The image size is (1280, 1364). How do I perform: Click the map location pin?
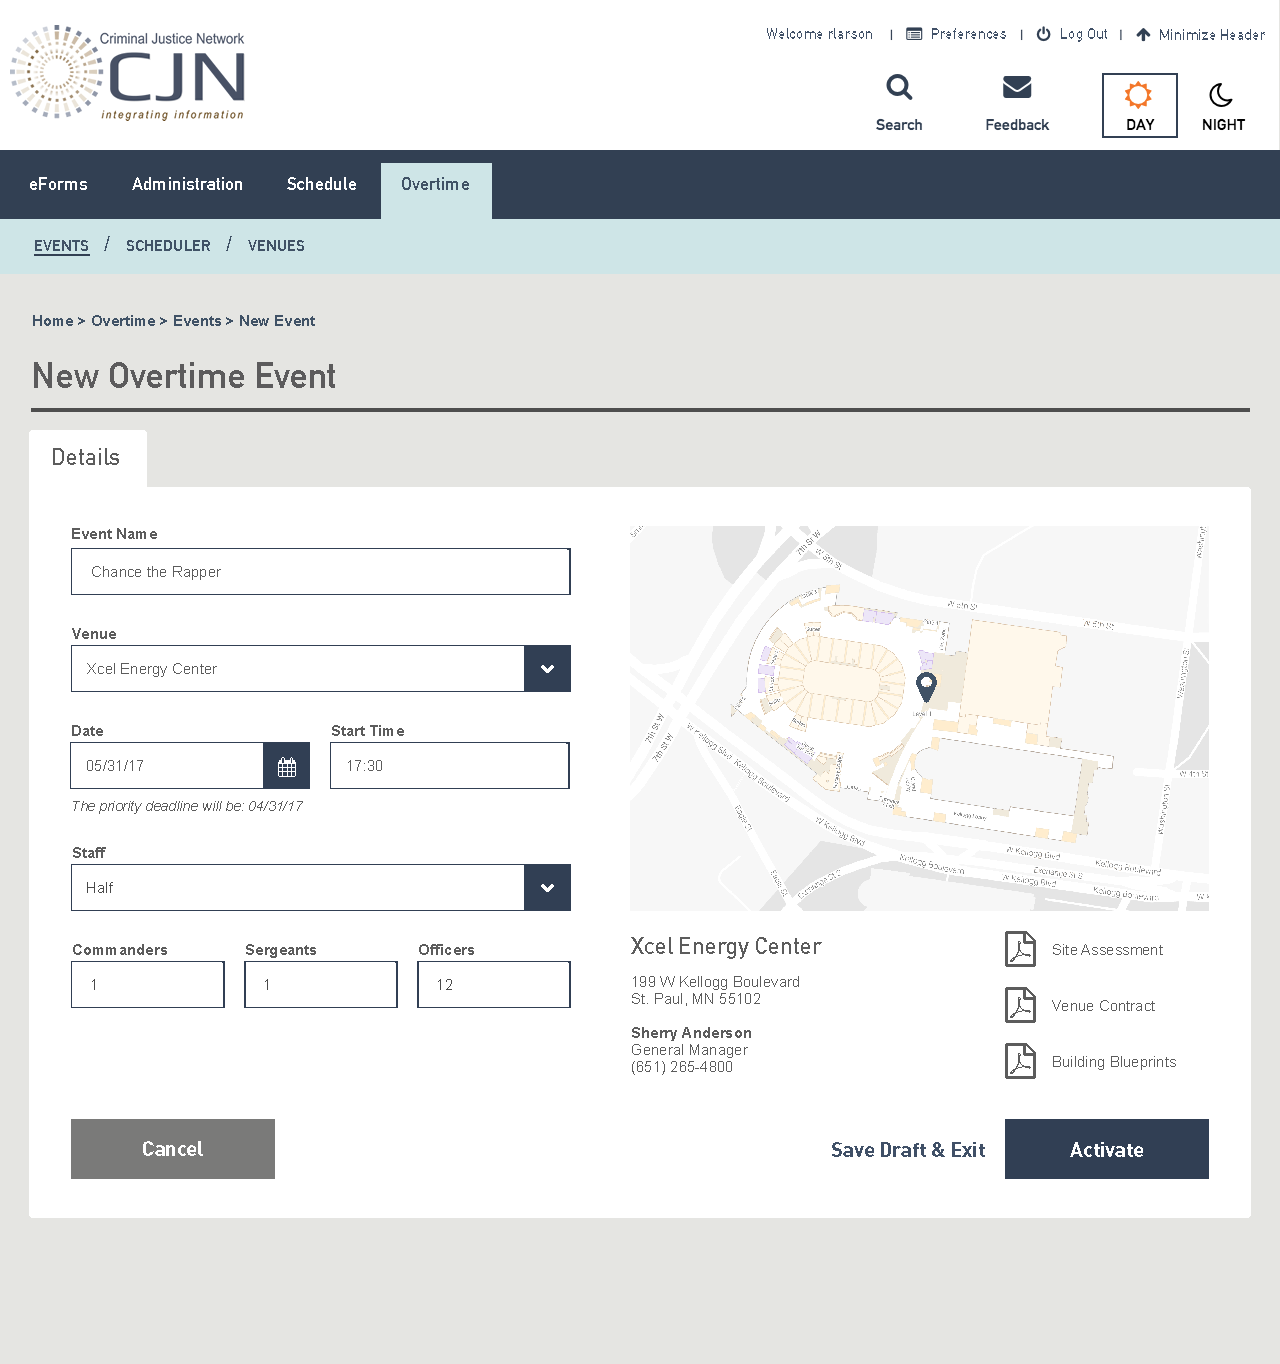[x=926, y=687]
